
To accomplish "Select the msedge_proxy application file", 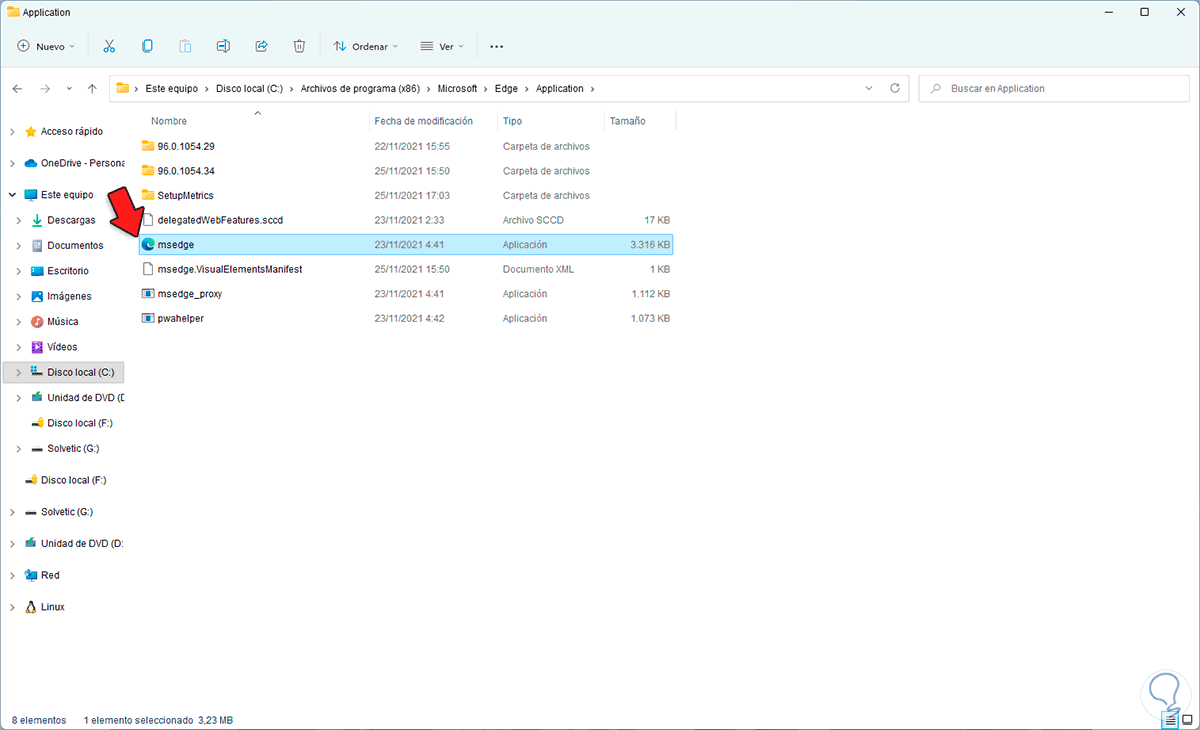I will [x=190, y=294].
